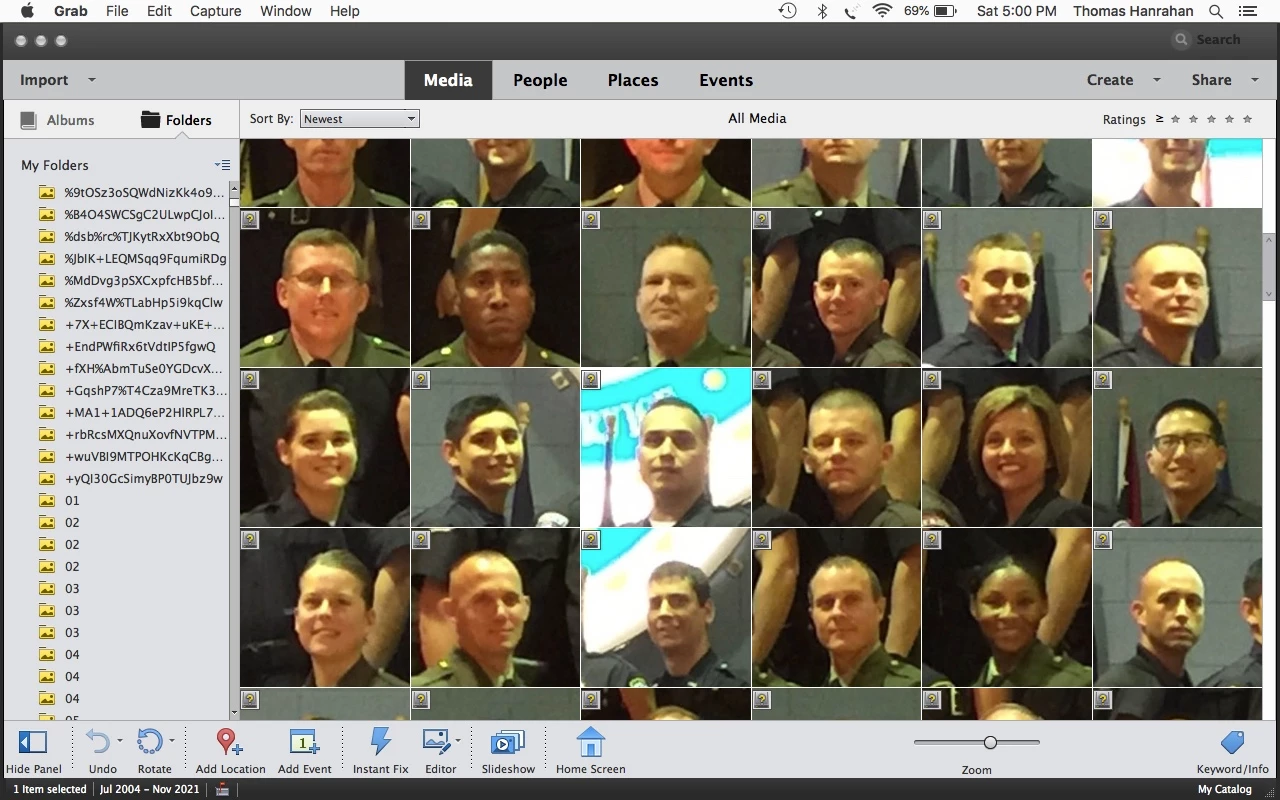Click in the Search field

click(x=1220, y=40)
